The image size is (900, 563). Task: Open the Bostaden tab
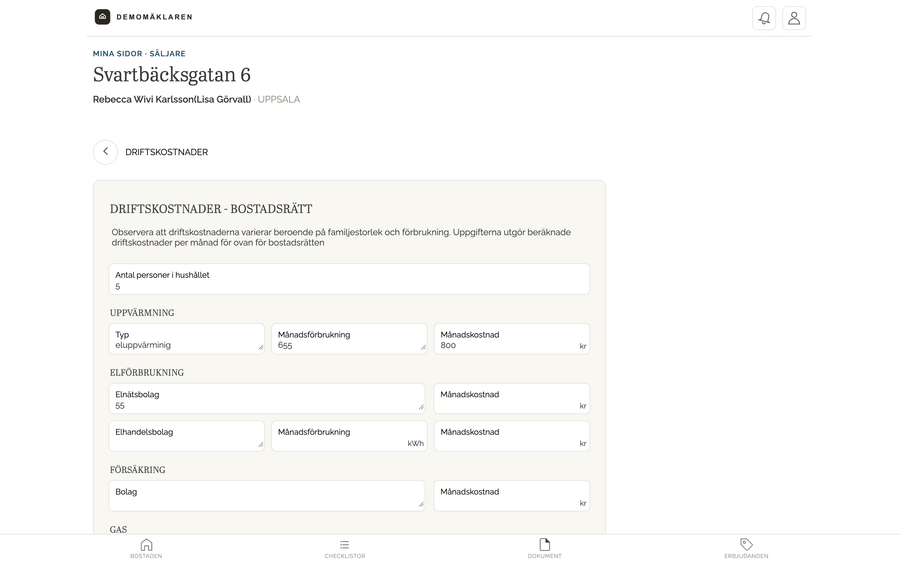click(146, 549)
